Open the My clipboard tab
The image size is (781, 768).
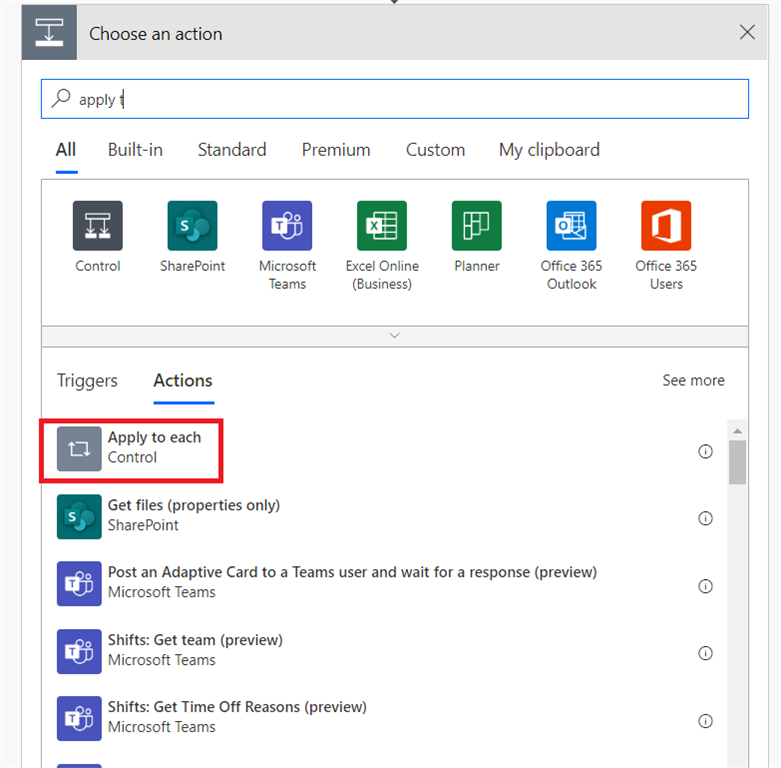click(549, 150)
